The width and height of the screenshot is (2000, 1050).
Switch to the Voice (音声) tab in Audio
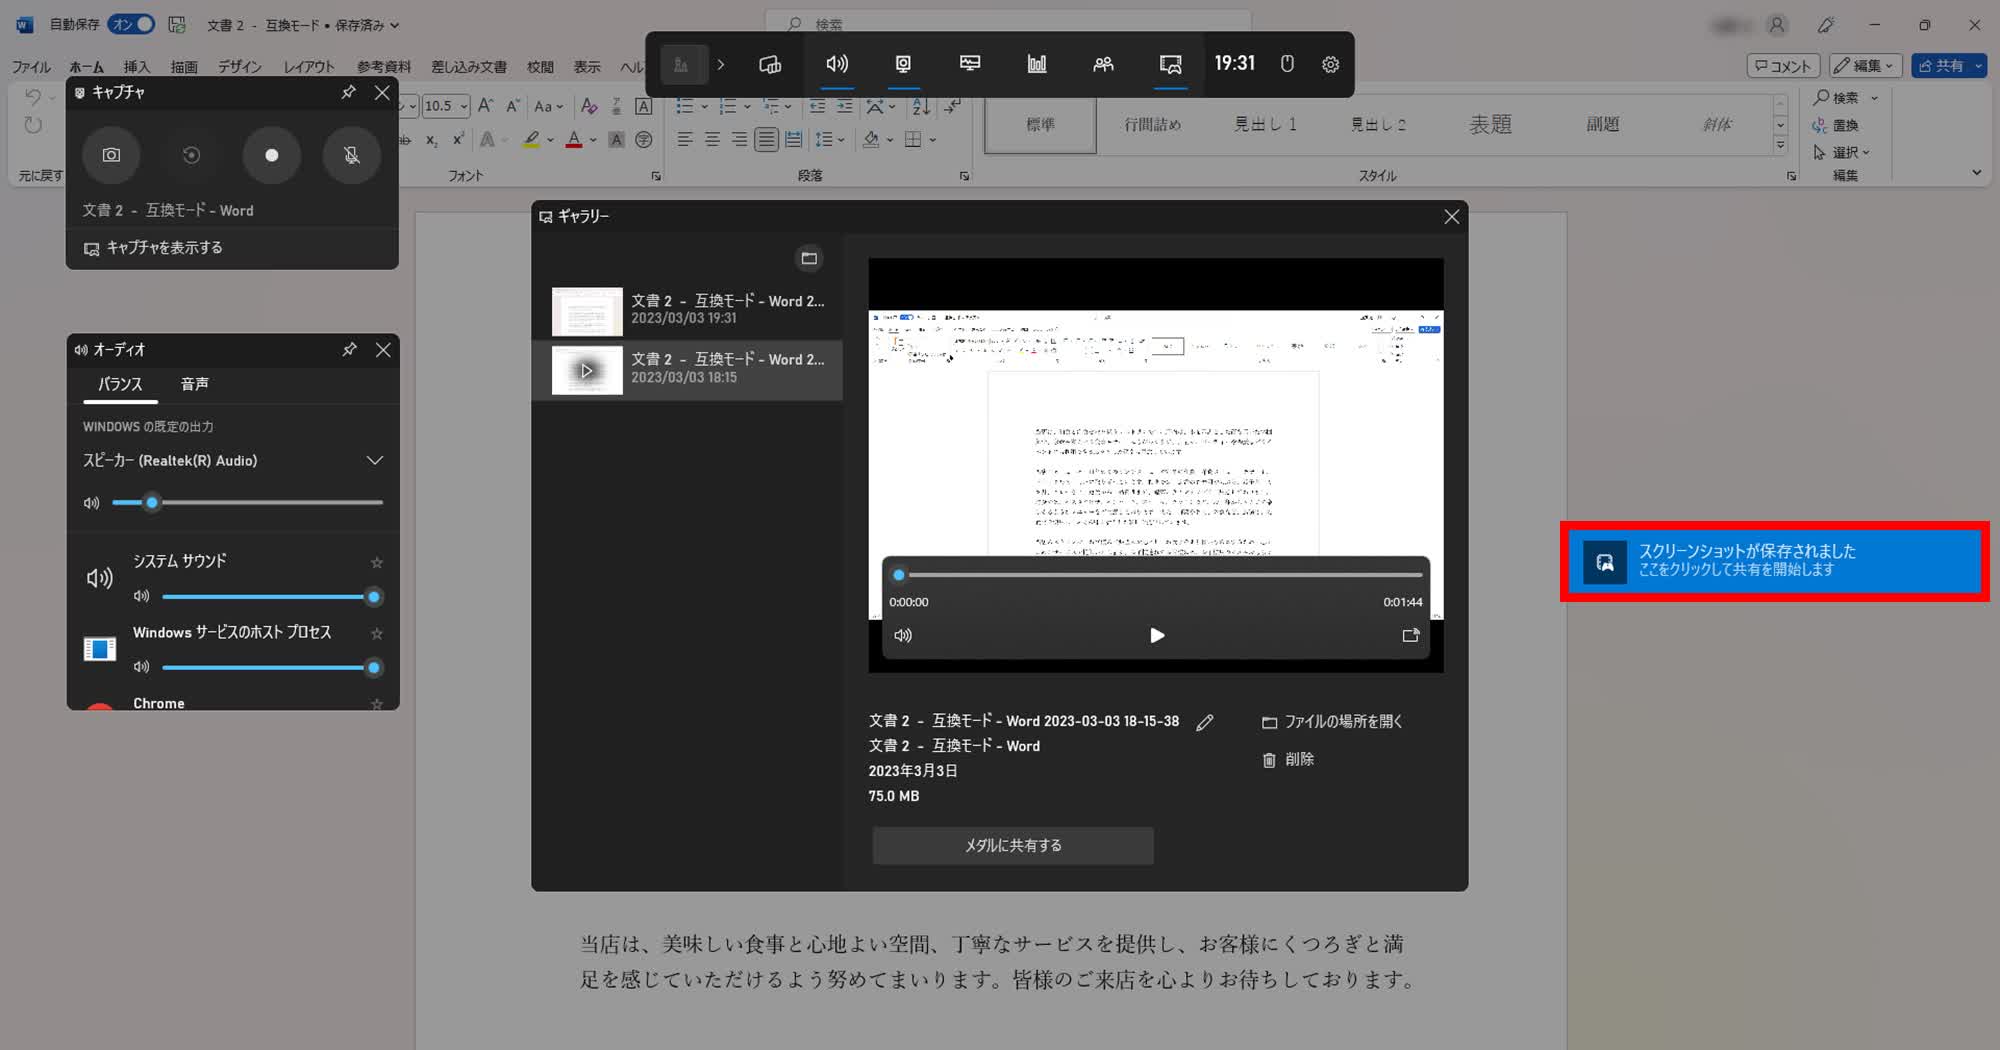coord(194,384)
